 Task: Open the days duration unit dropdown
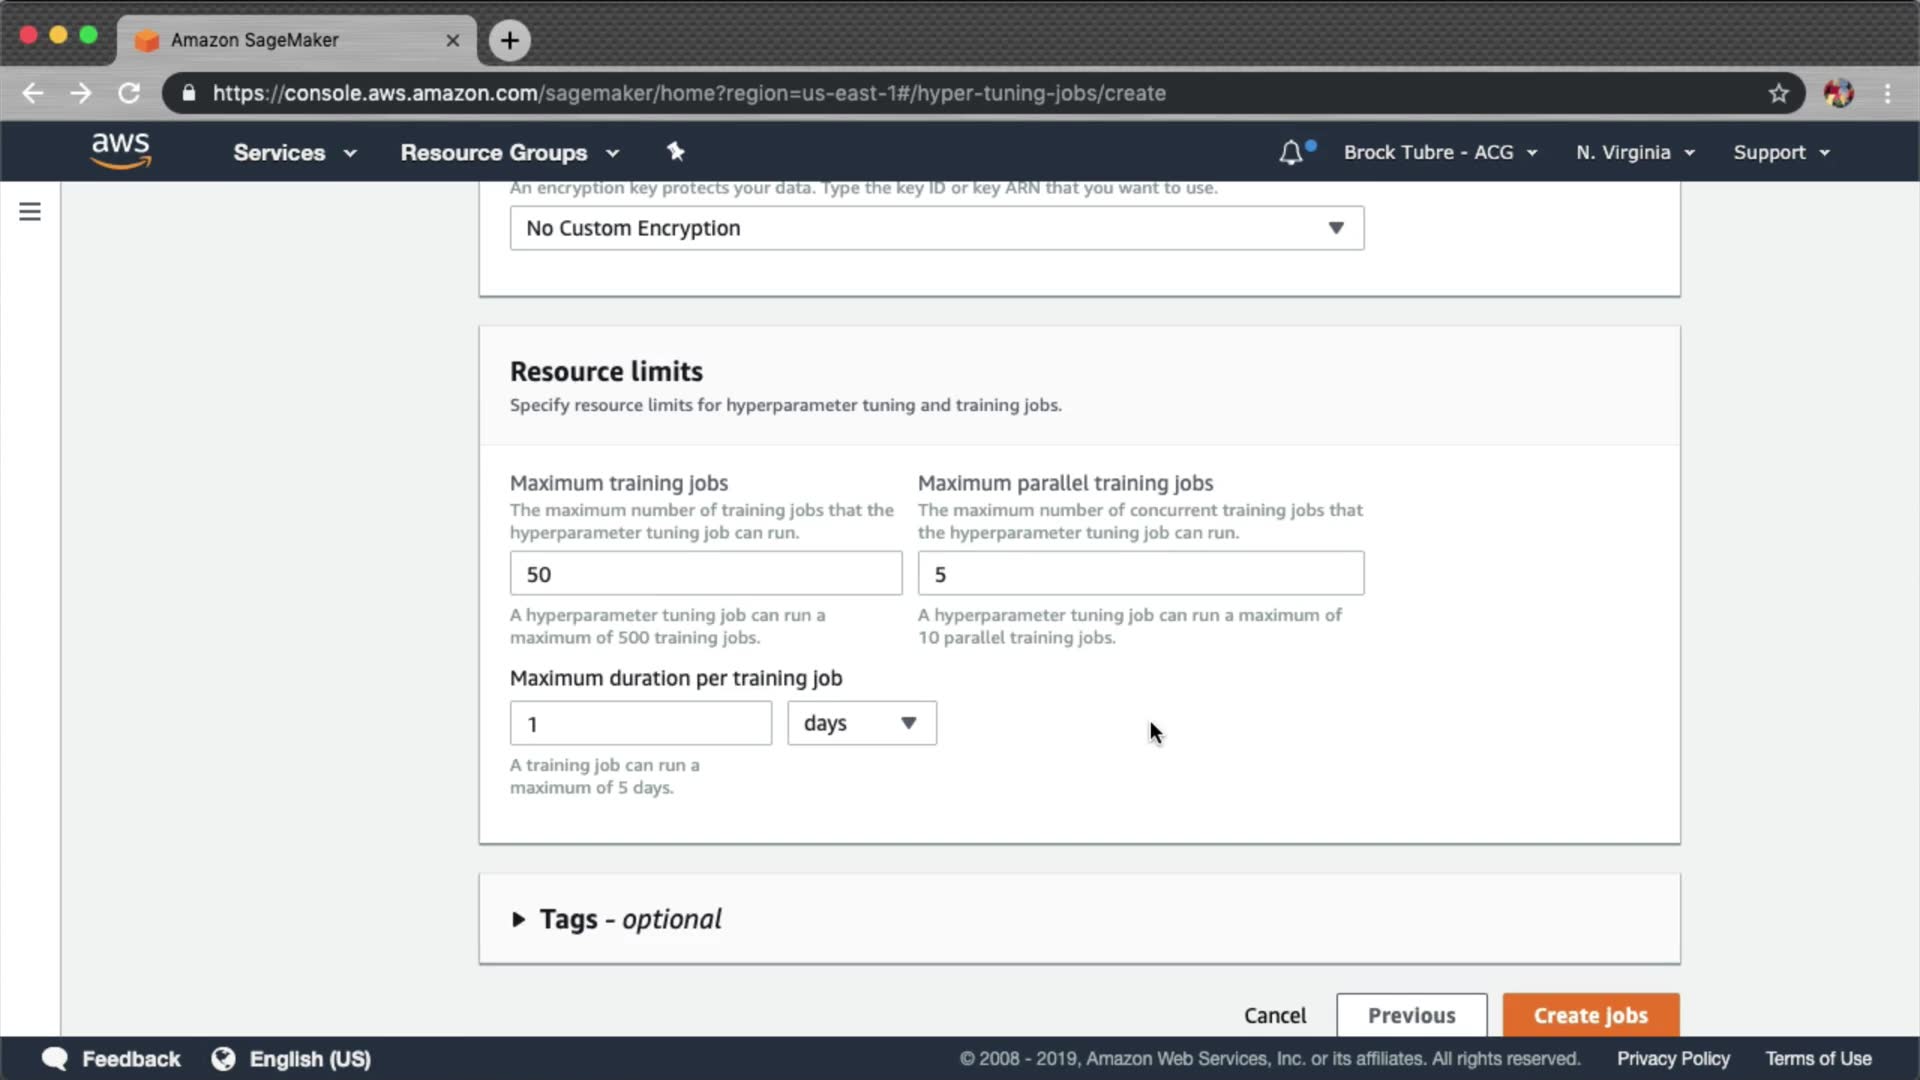pyautogui.click(x=861, y=723)
